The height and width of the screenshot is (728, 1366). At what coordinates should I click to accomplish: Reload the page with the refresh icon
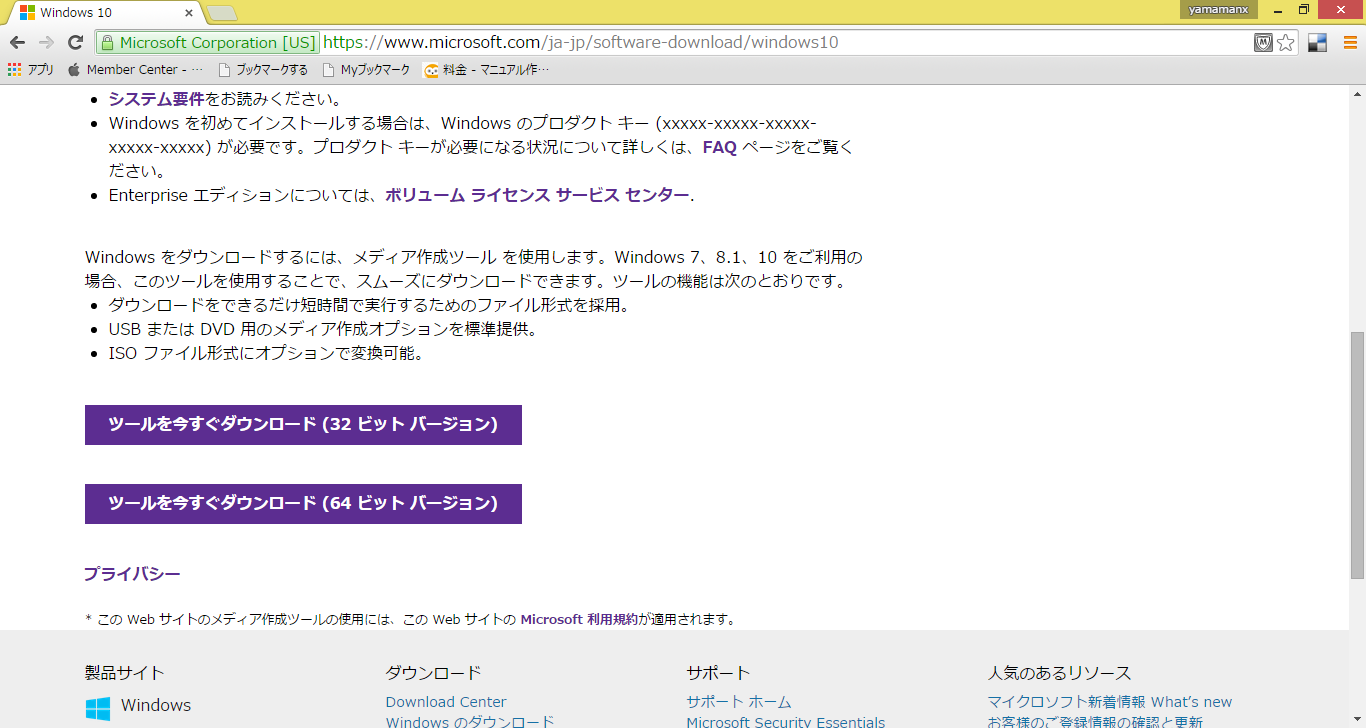point(75,42)
